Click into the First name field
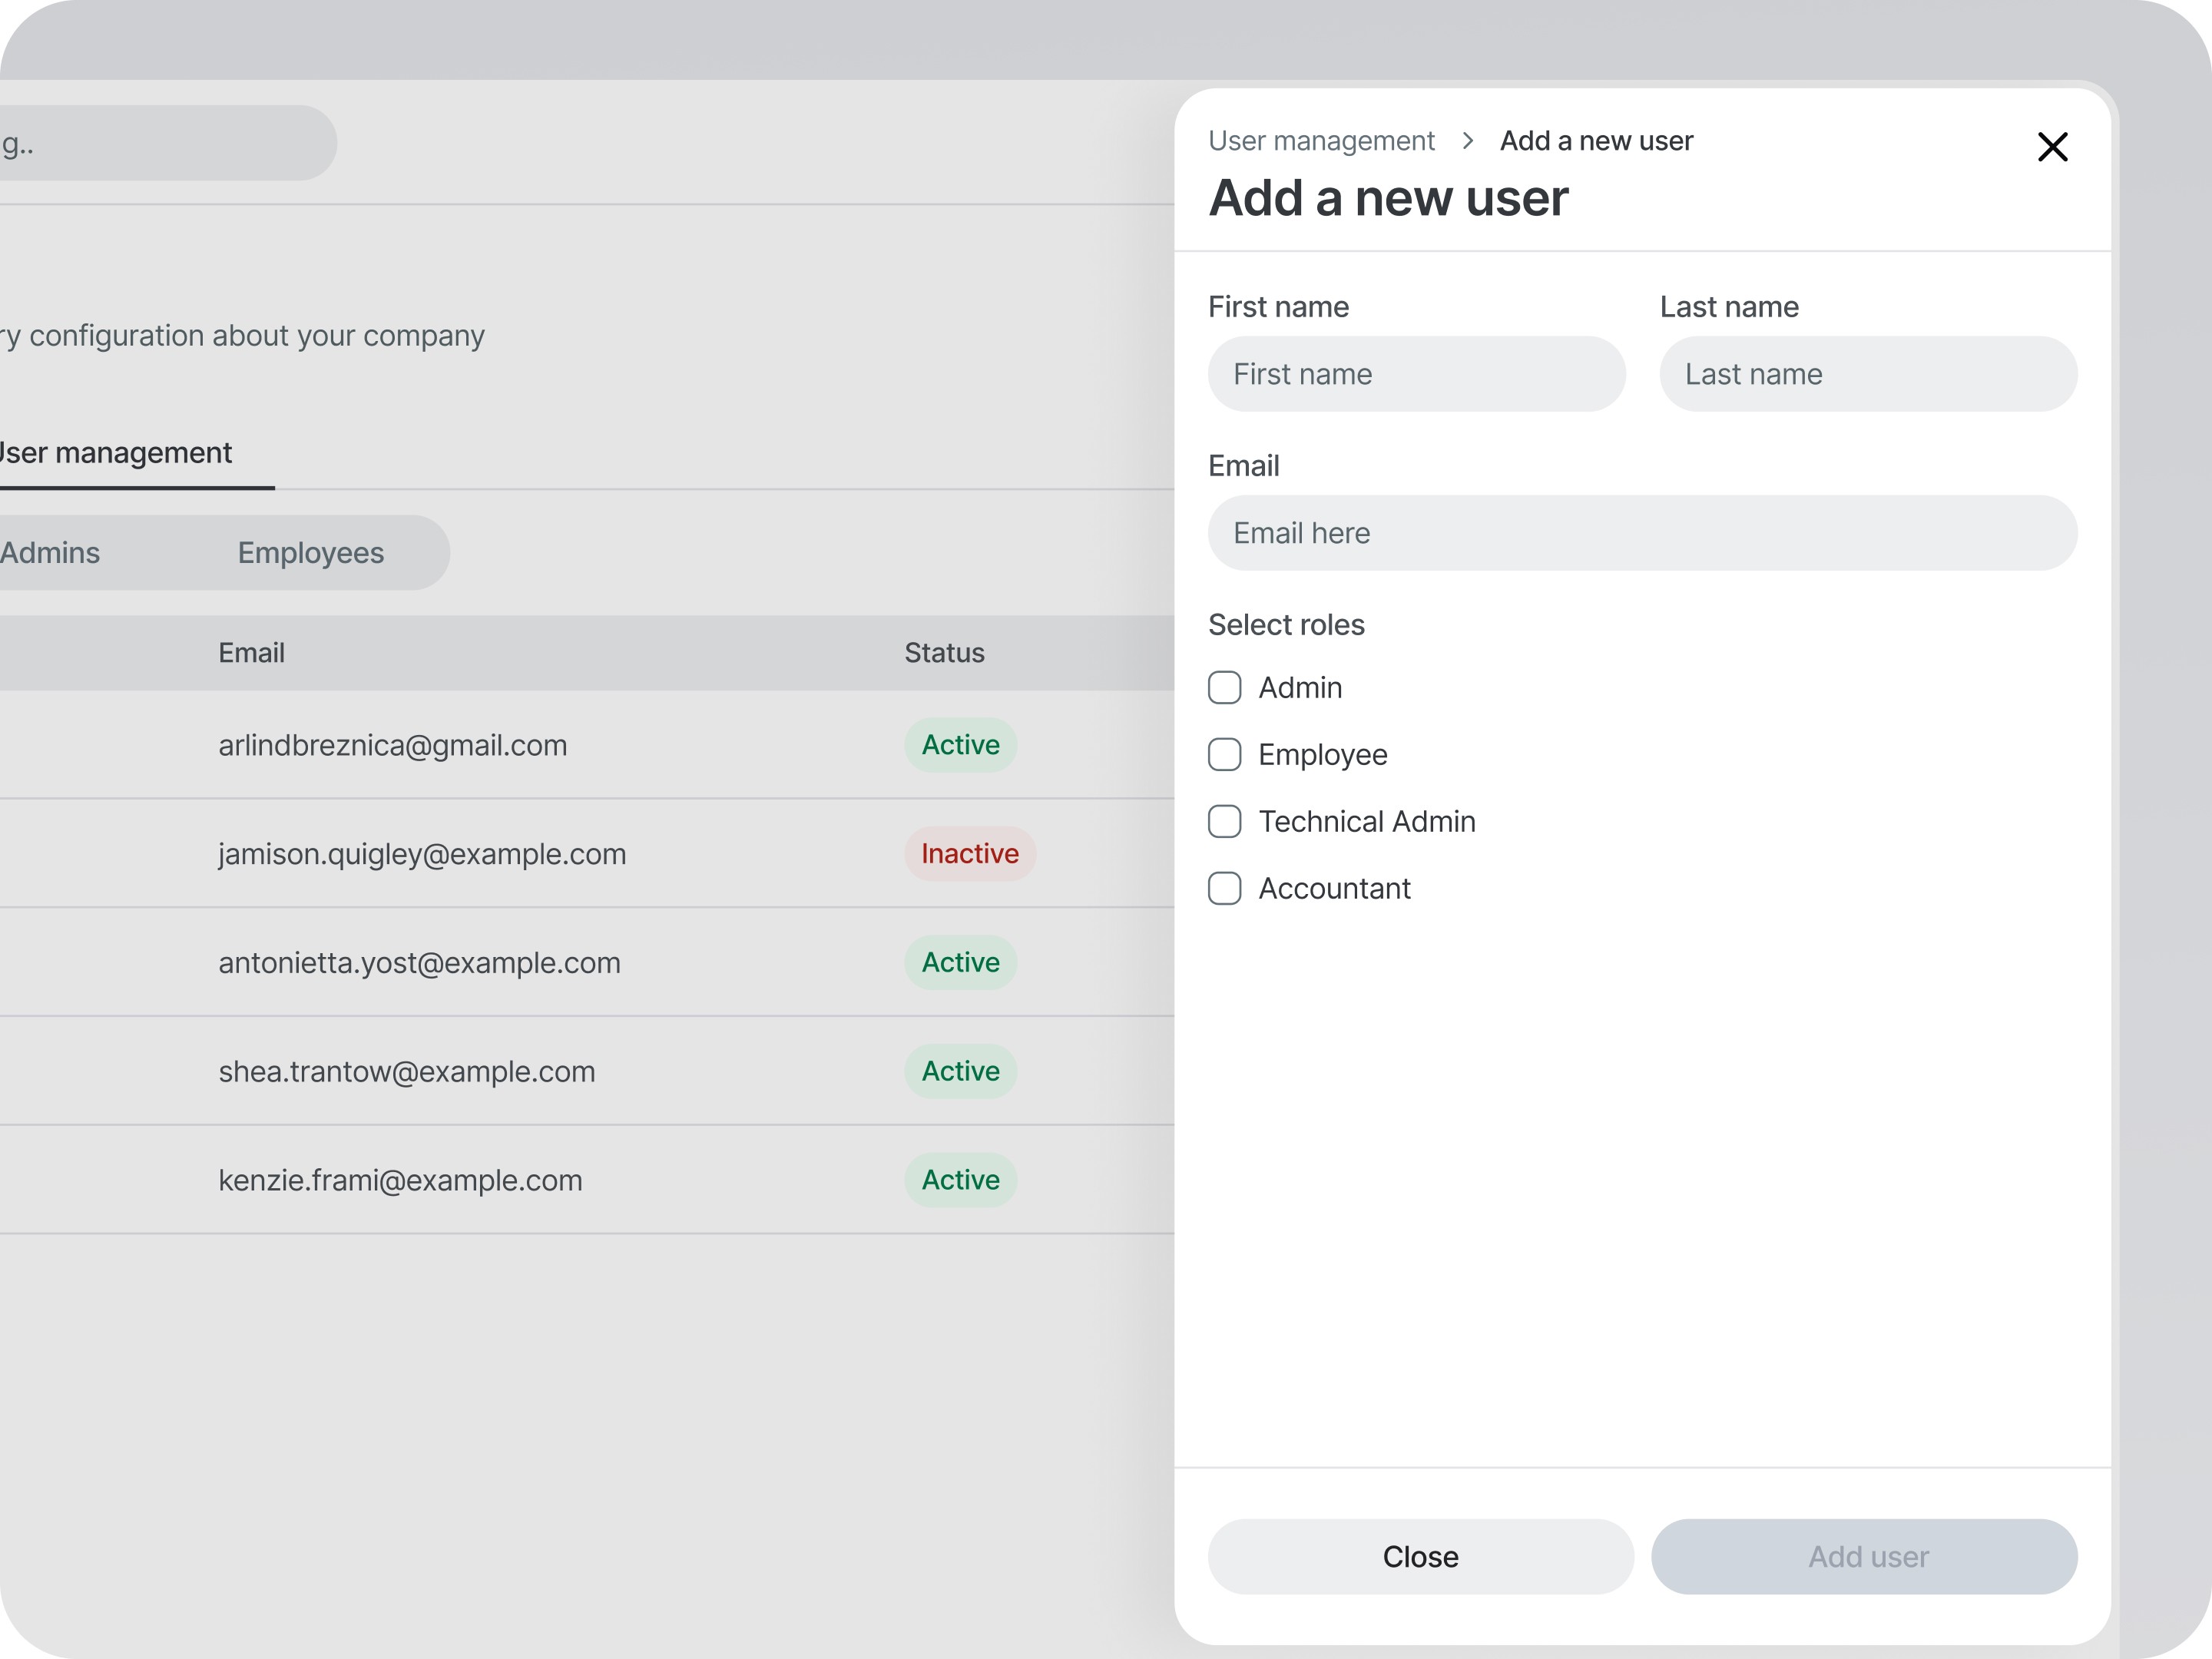This screenshot has height=1659, width=2212. click(1416, 374)
